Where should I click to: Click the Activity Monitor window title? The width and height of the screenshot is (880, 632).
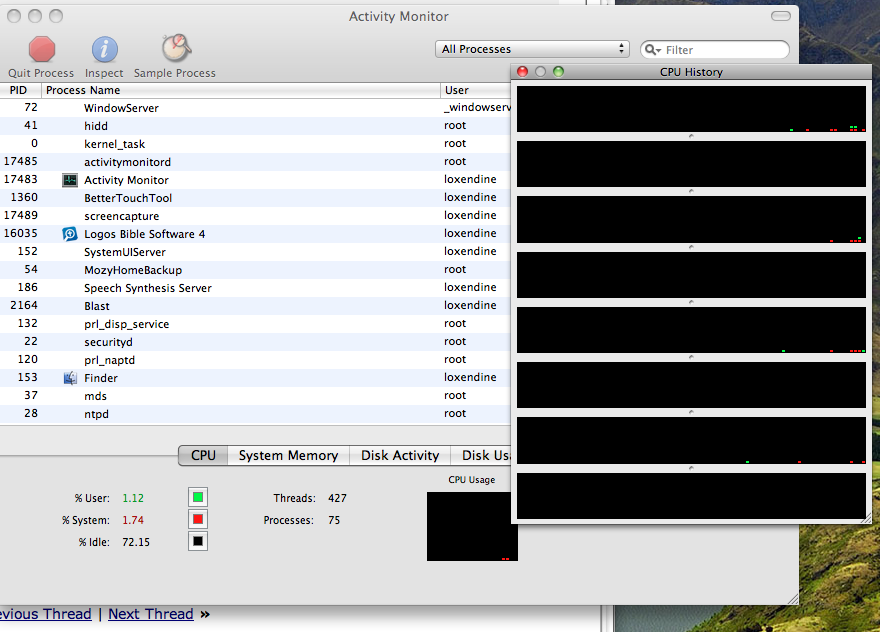pos(398,16)
